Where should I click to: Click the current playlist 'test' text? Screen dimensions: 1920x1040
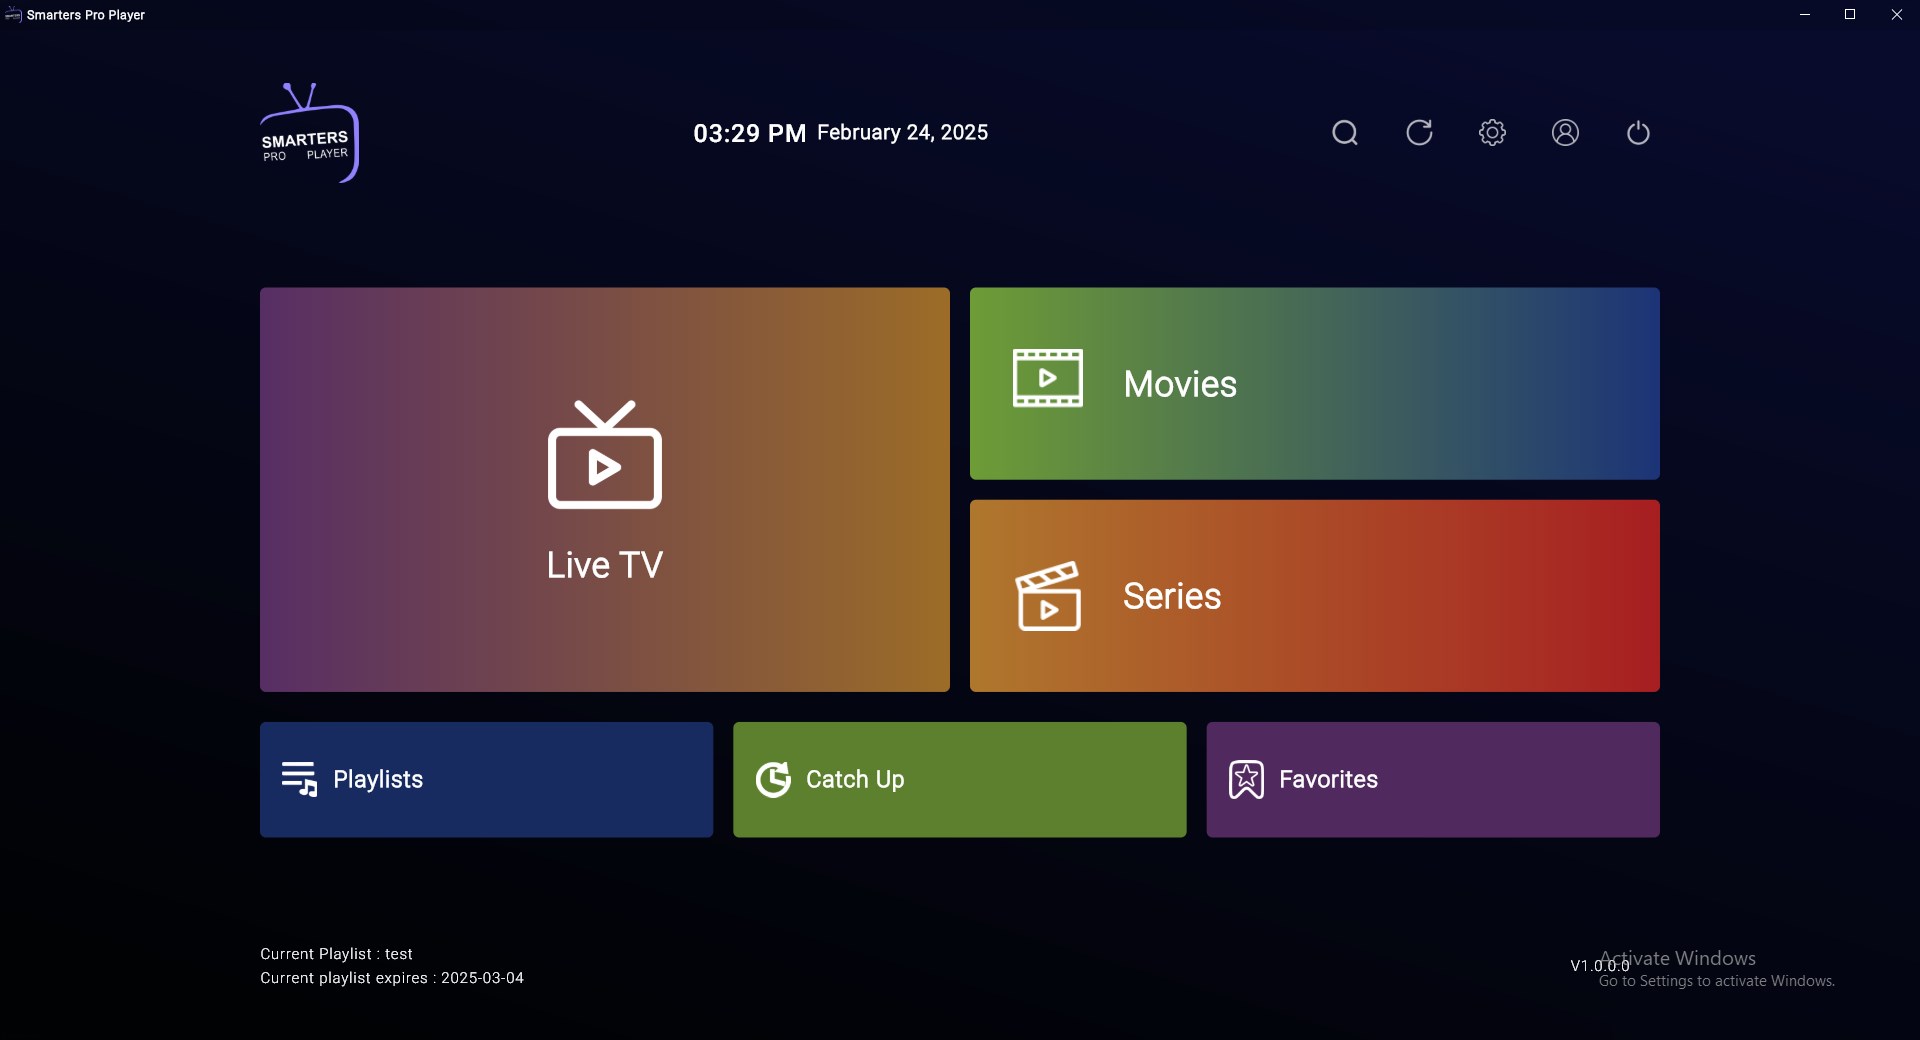[336, 953]
